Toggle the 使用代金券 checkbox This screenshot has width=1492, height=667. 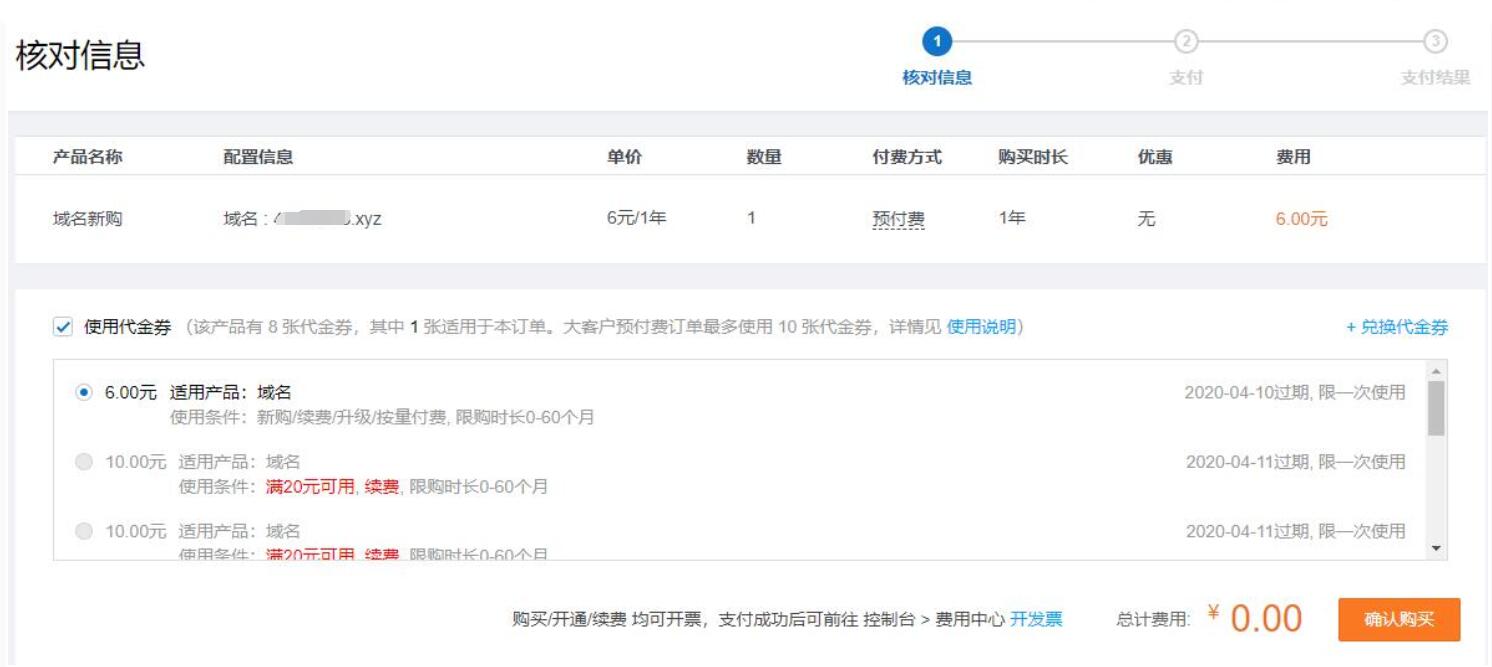(x=62, y=327)
